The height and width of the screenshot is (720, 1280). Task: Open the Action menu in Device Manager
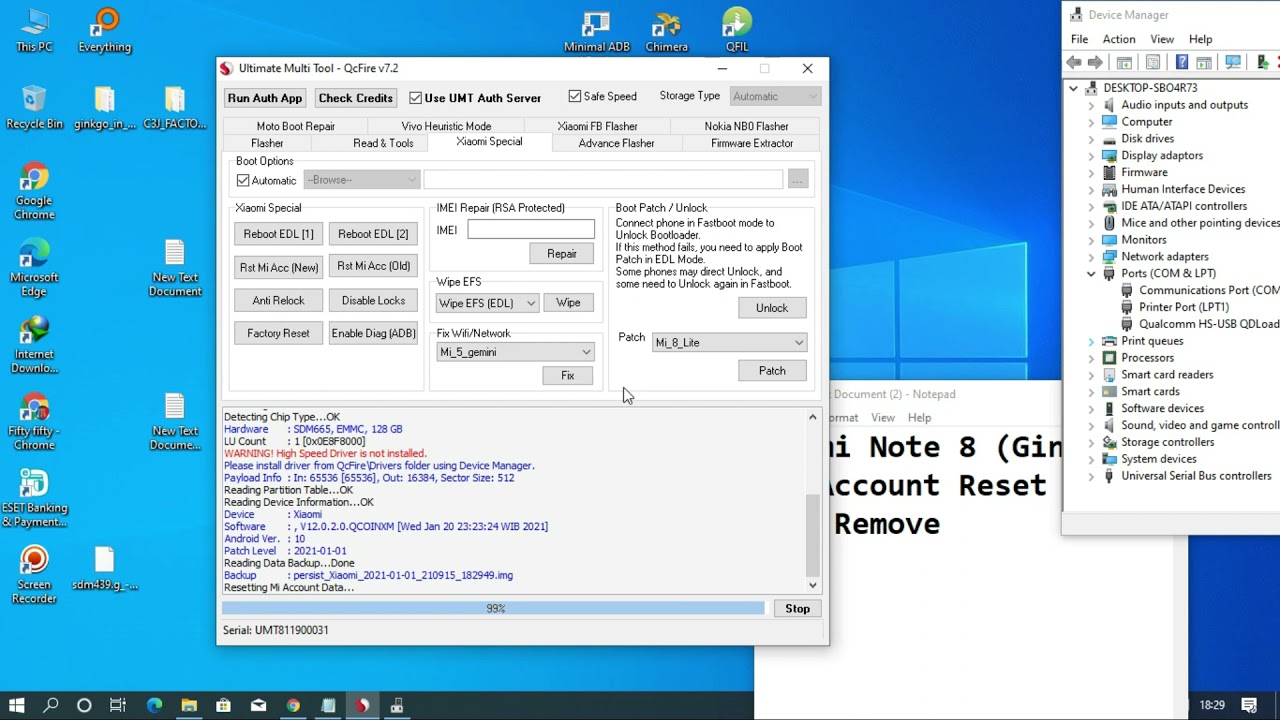[x=1118, y=39]
